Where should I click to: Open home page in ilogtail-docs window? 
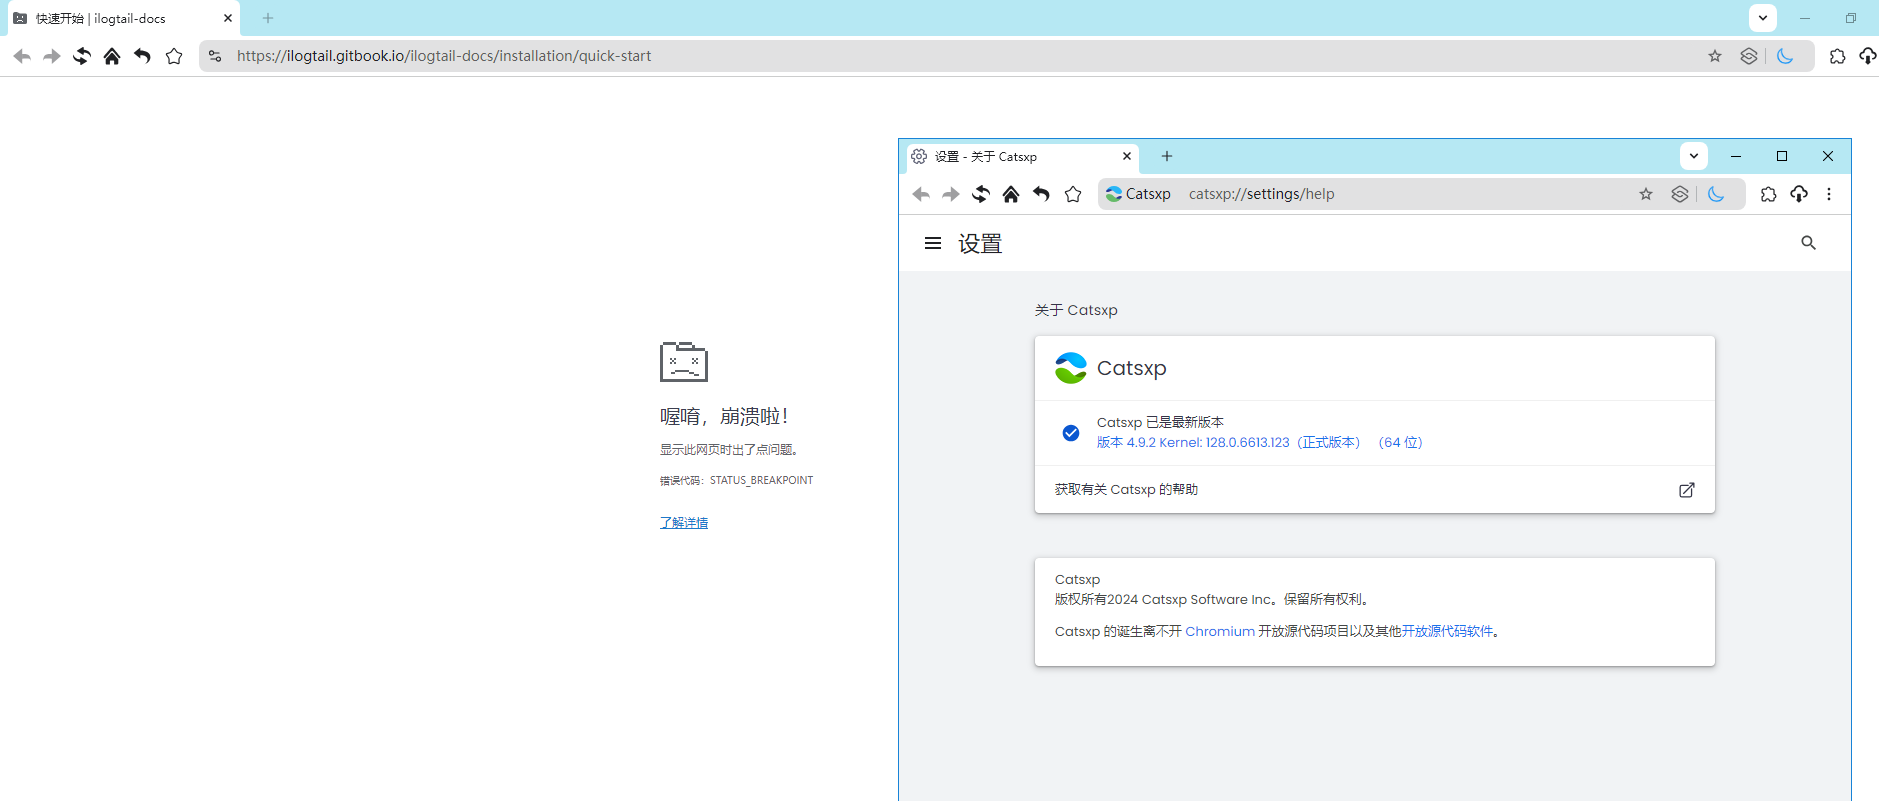(112, 56)
